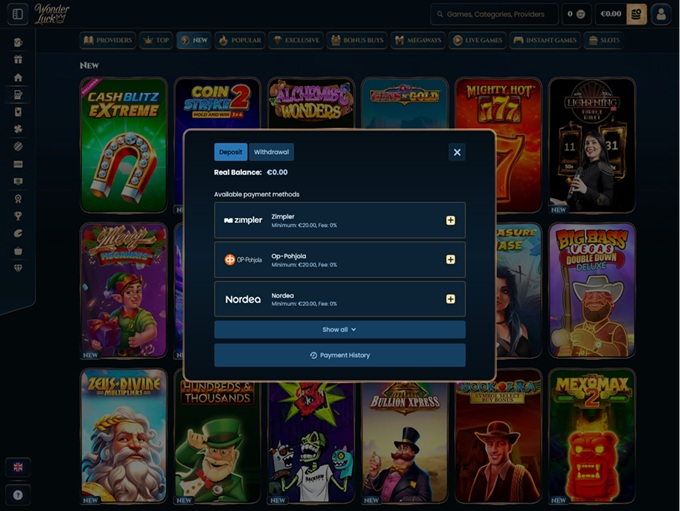Screen dimensions: 680x511
Task: Open the diamond icon in sidebar
Action: point(18,267)
